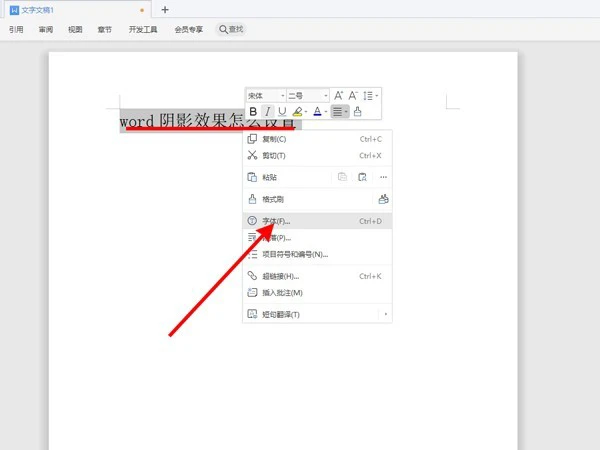
Task: Open the 章节 ribbon tab
Action: pyautogui.click(x=104, y=29)
